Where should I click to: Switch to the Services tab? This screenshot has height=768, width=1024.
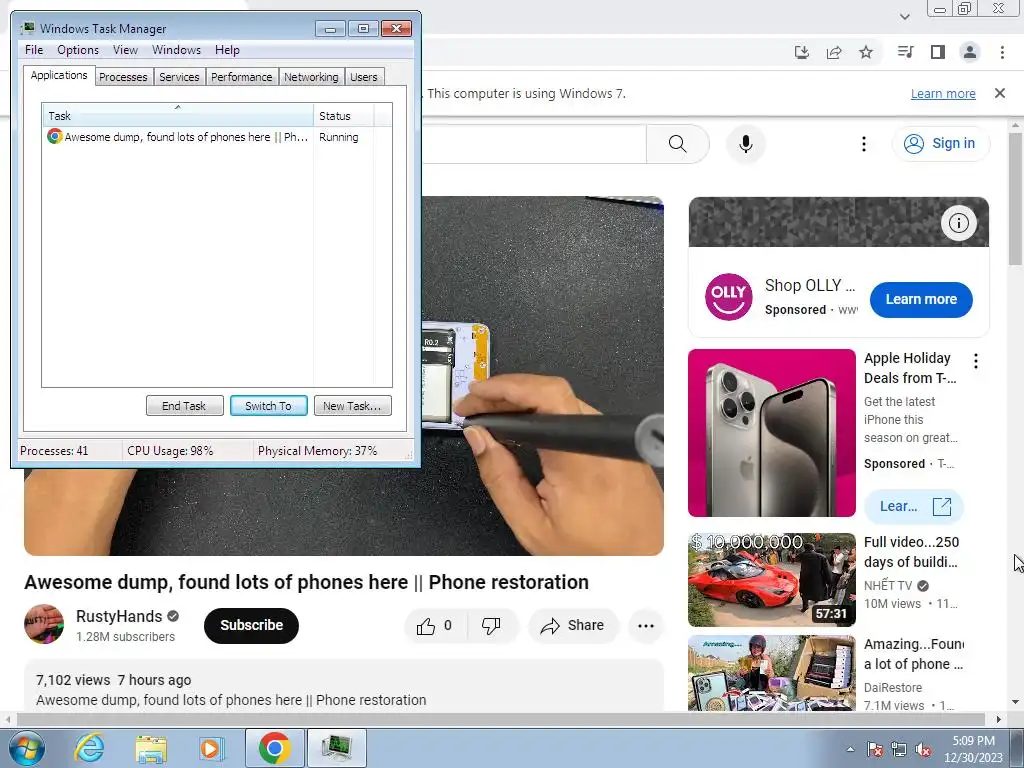[x=179, y=77]
